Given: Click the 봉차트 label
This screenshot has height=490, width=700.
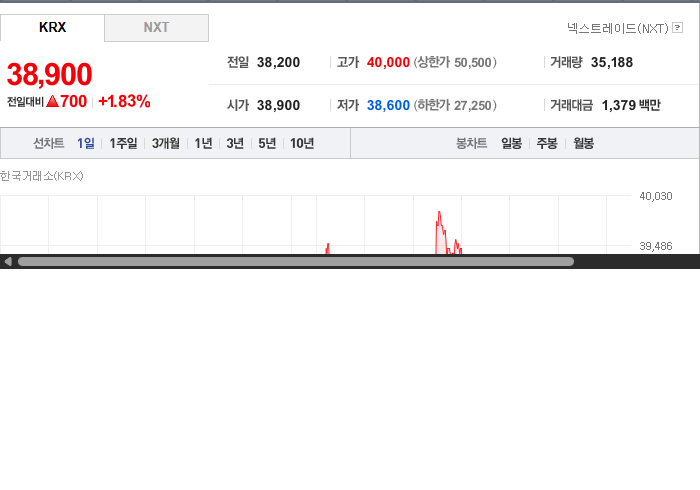Looking at the screenshot, I should (x=471, y=143).
